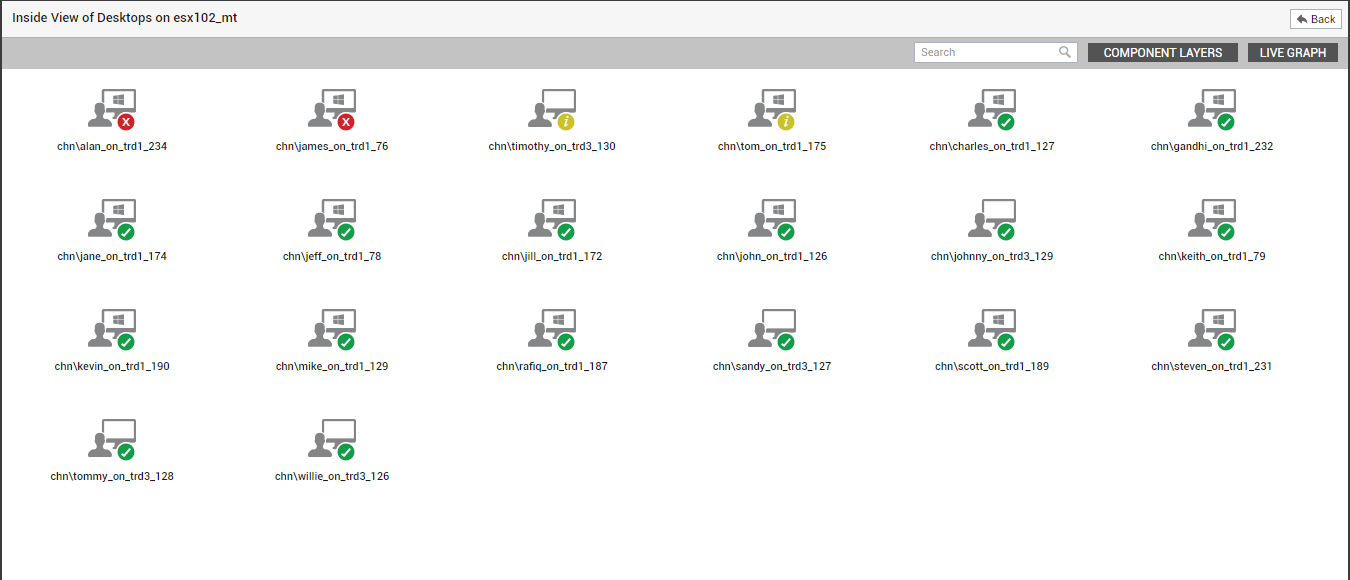The image size is (1350, 580).
Task: Focus the Search input field
Action: (995, 52)
